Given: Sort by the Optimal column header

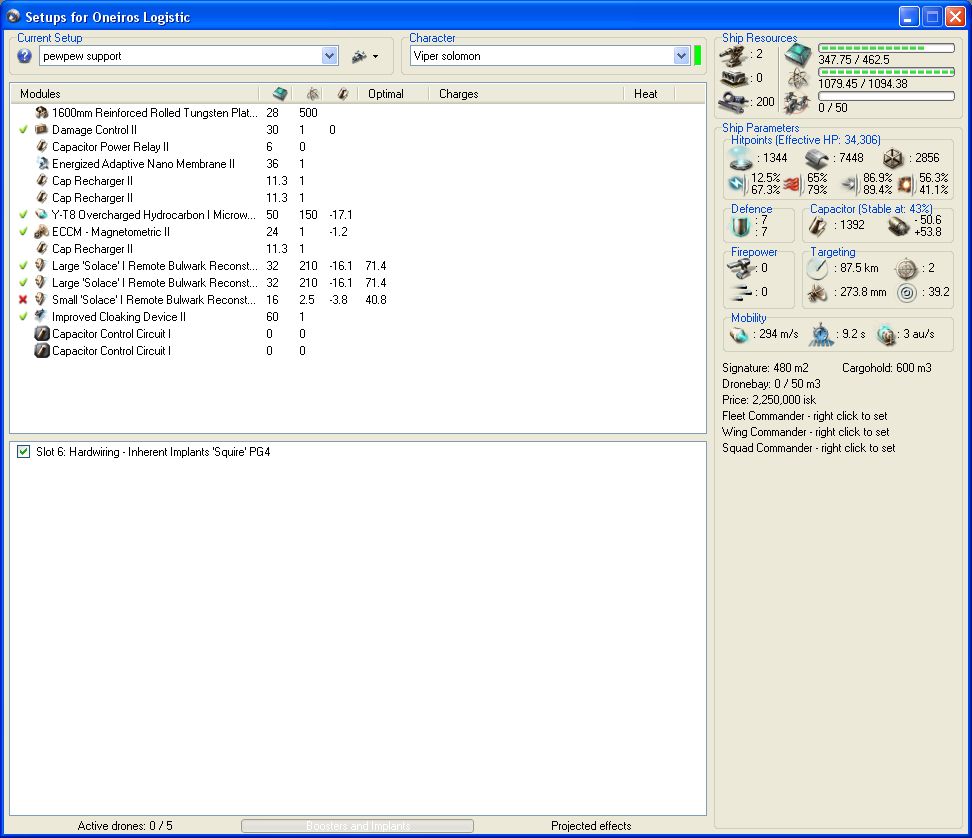Looking at the screenshot, I should click(x=386, y=93).
